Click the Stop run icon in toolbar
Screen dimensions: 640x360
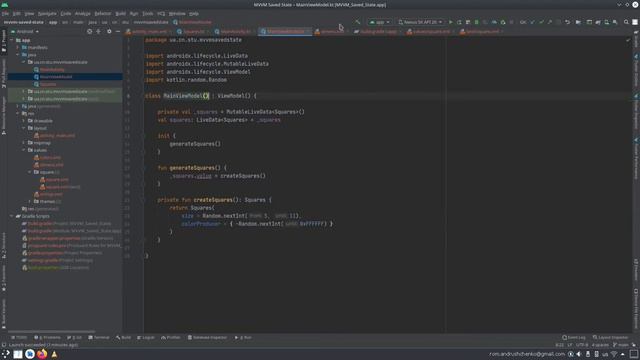[x=511, y=22]
